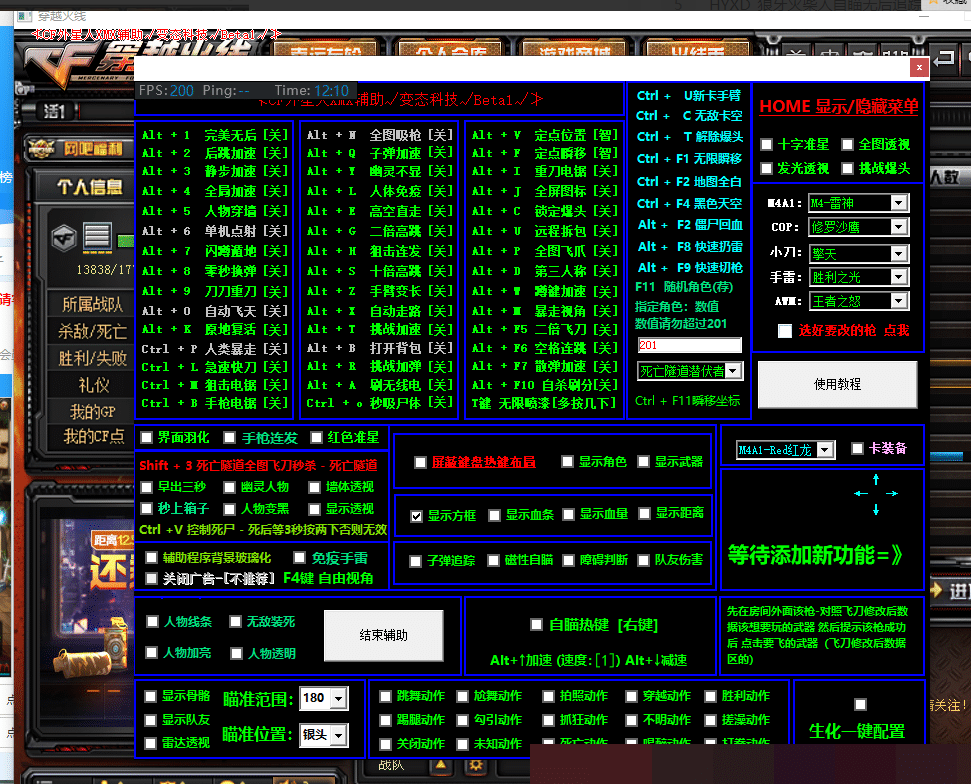Click the gear icon in the game's bottom bar
The image size is (971, 784).
tap(476, 765)
